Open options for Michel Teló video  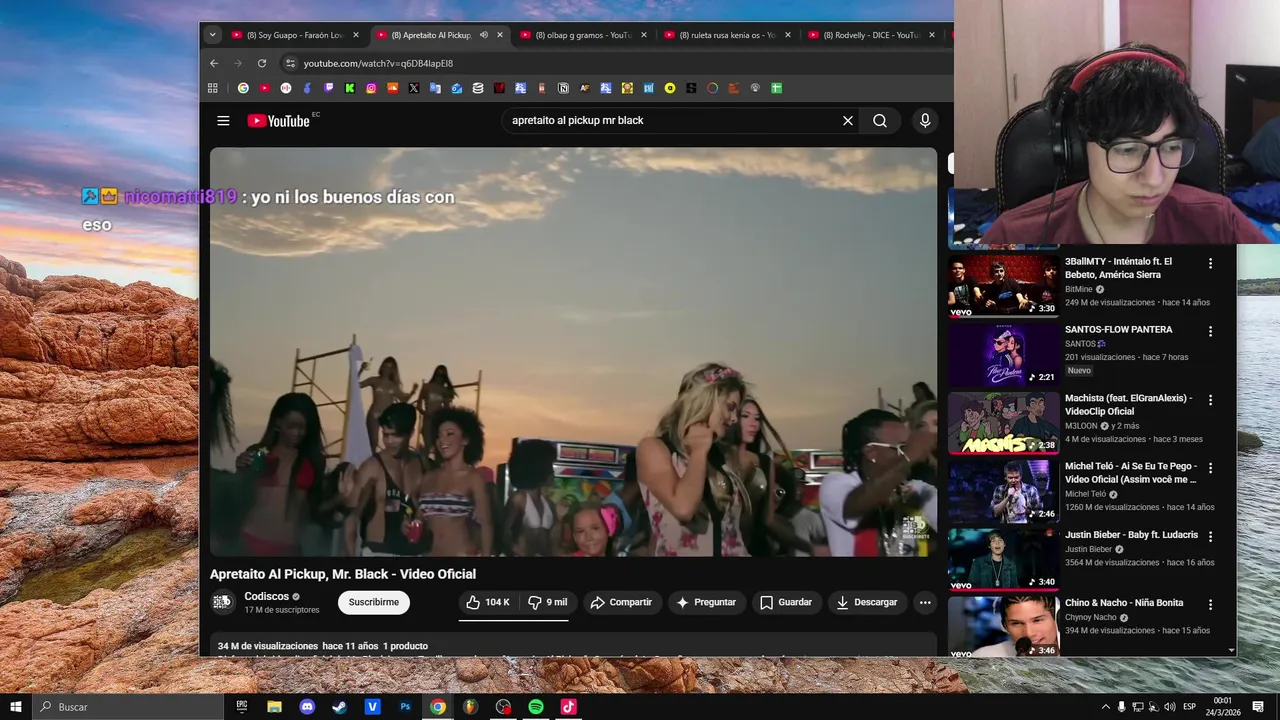[x=1210, y=468]
